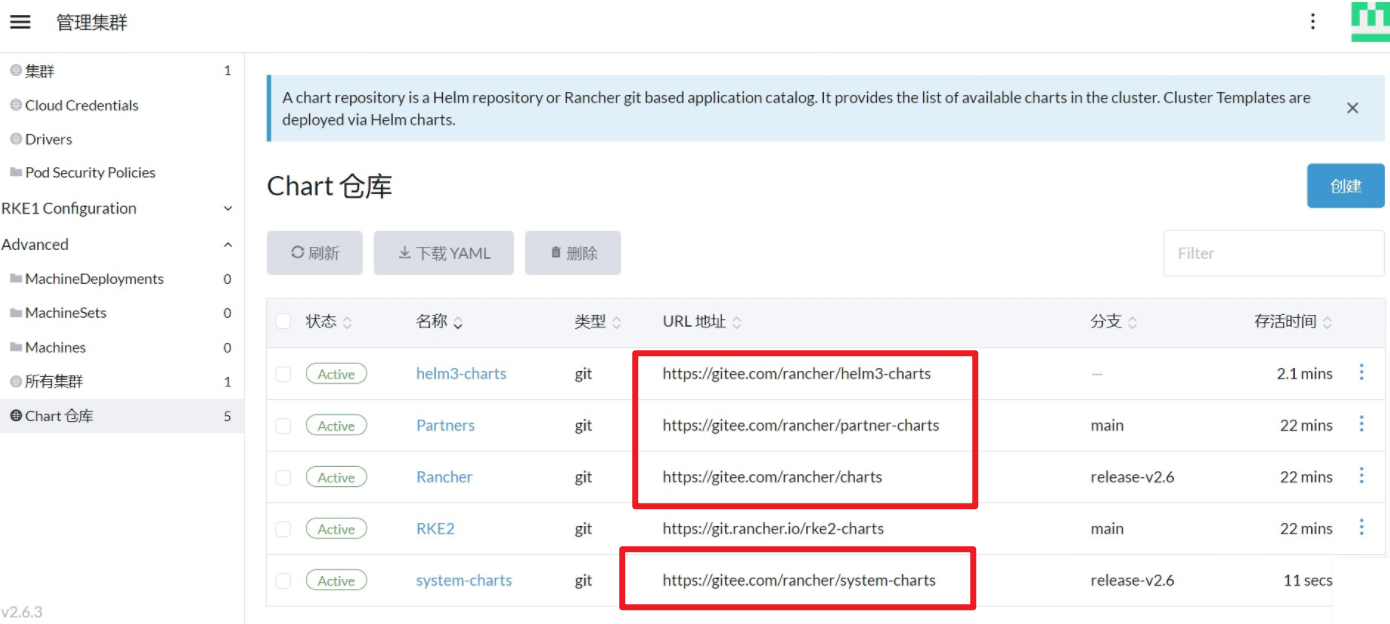The width and height of the screenshot is (1390, 624).
Task: Open the system-charts repository link
Action: pos(464,580)
